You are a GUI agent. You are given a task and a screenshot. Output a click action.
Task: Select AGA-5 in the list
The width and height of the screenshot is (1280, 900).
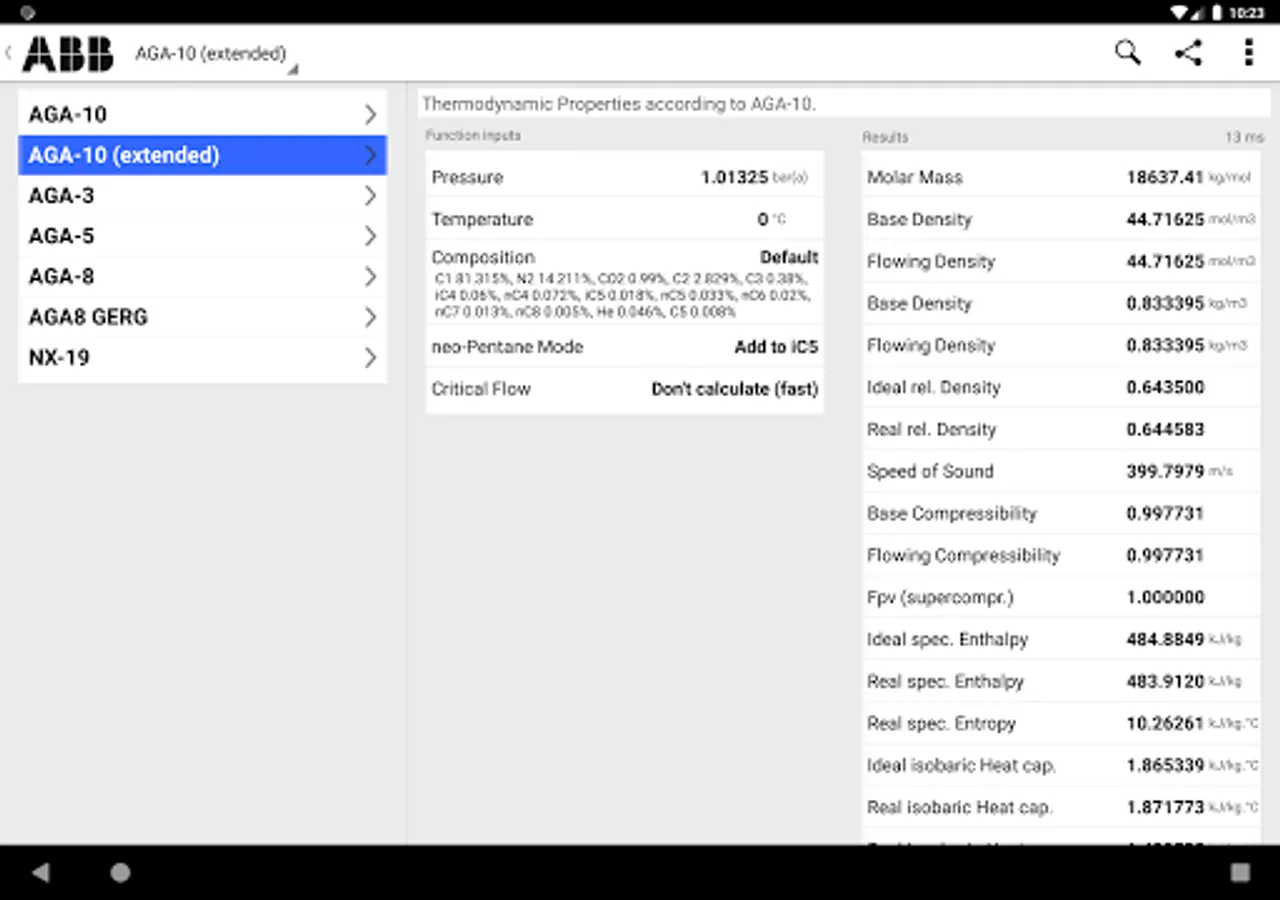202,236
